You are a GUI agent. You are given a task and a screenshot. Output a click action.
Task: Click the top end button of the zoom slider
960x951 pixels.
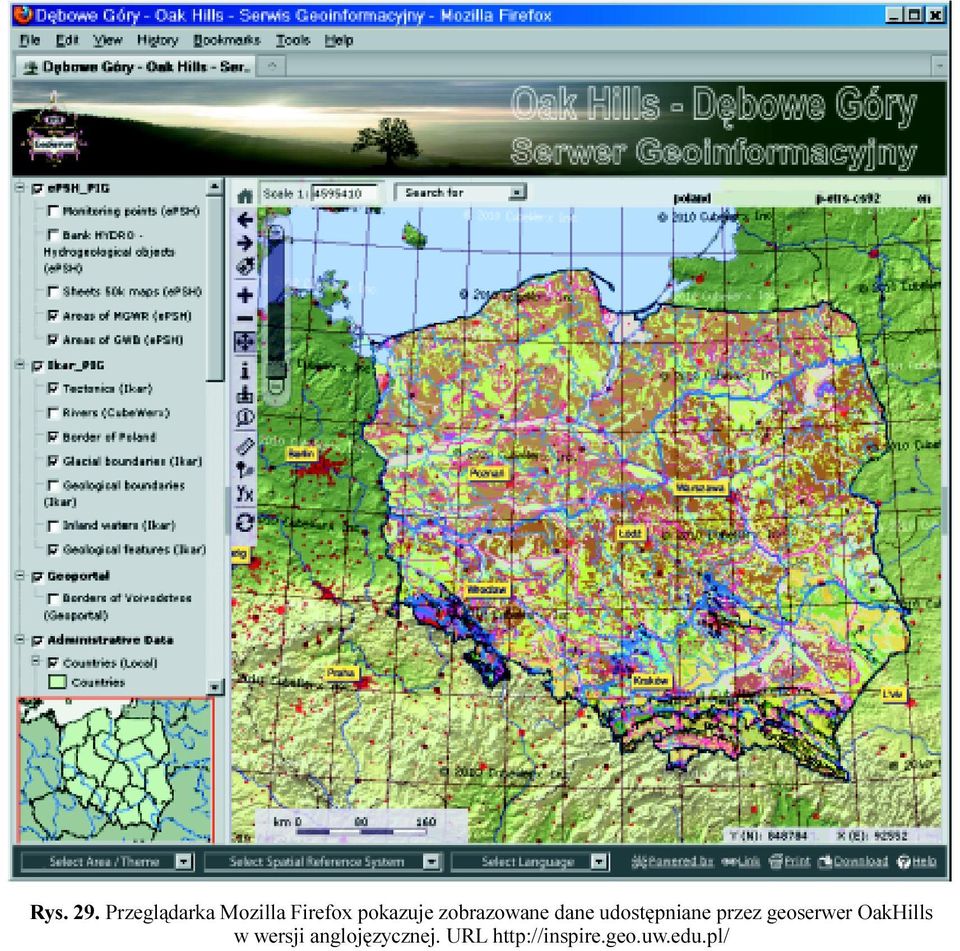tap(276, 232)
